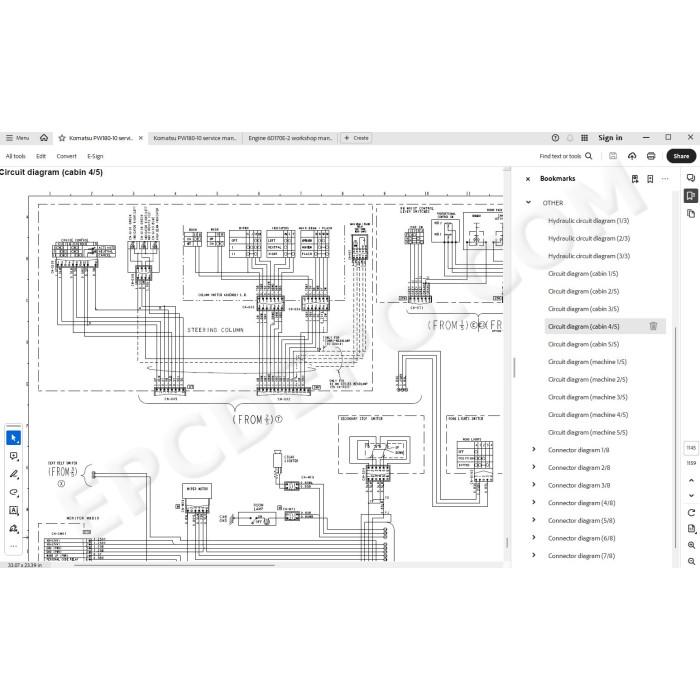Star the current Komatsu PW180-10 document
Viewport: 700px width, 700px height.
coord(62,138)
